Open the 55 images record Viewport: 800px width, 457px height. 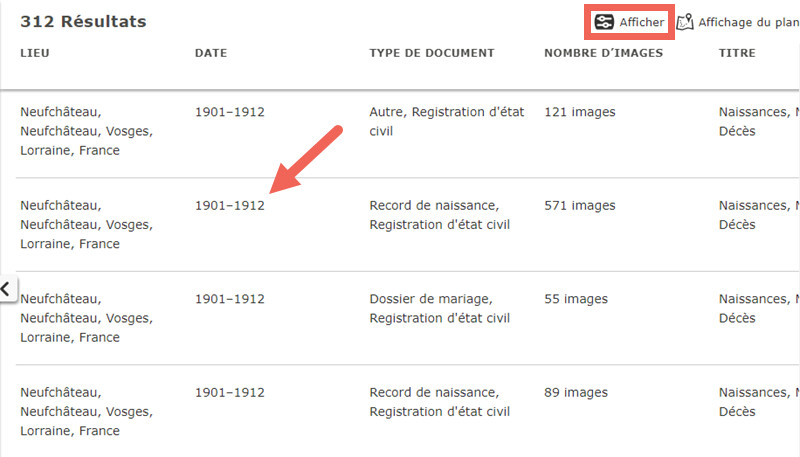pos(576,299)
